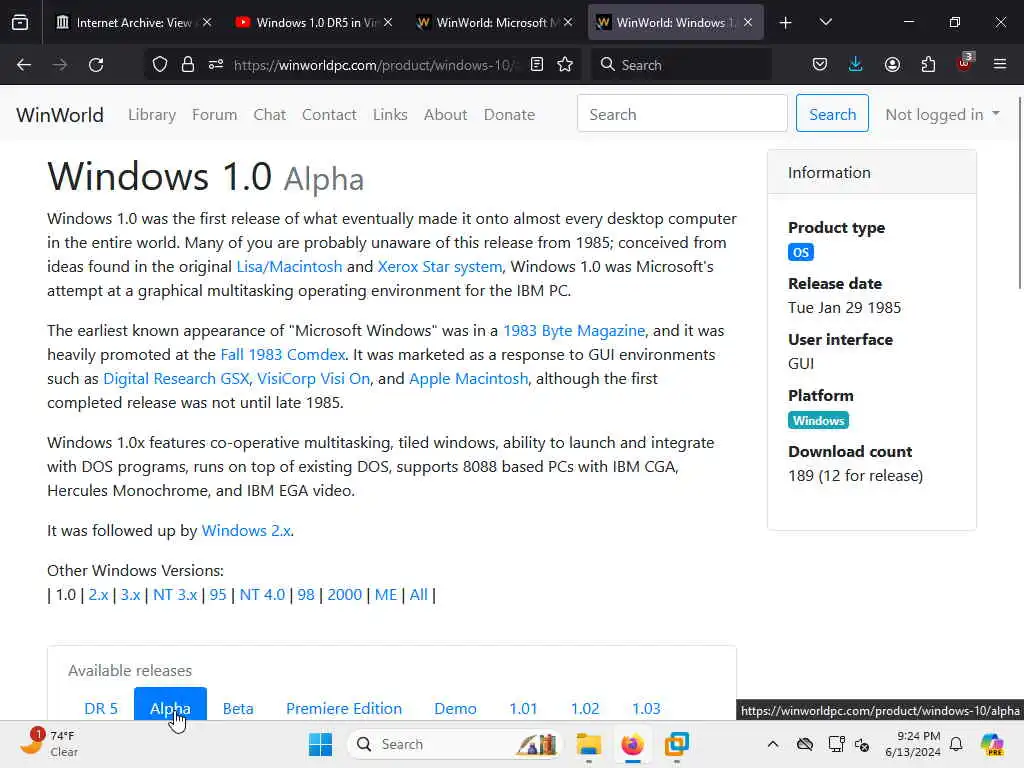Viewport: 1024px width, 768px height.
Task: Expand the list all tabs chevron
Action: point(825,23)
